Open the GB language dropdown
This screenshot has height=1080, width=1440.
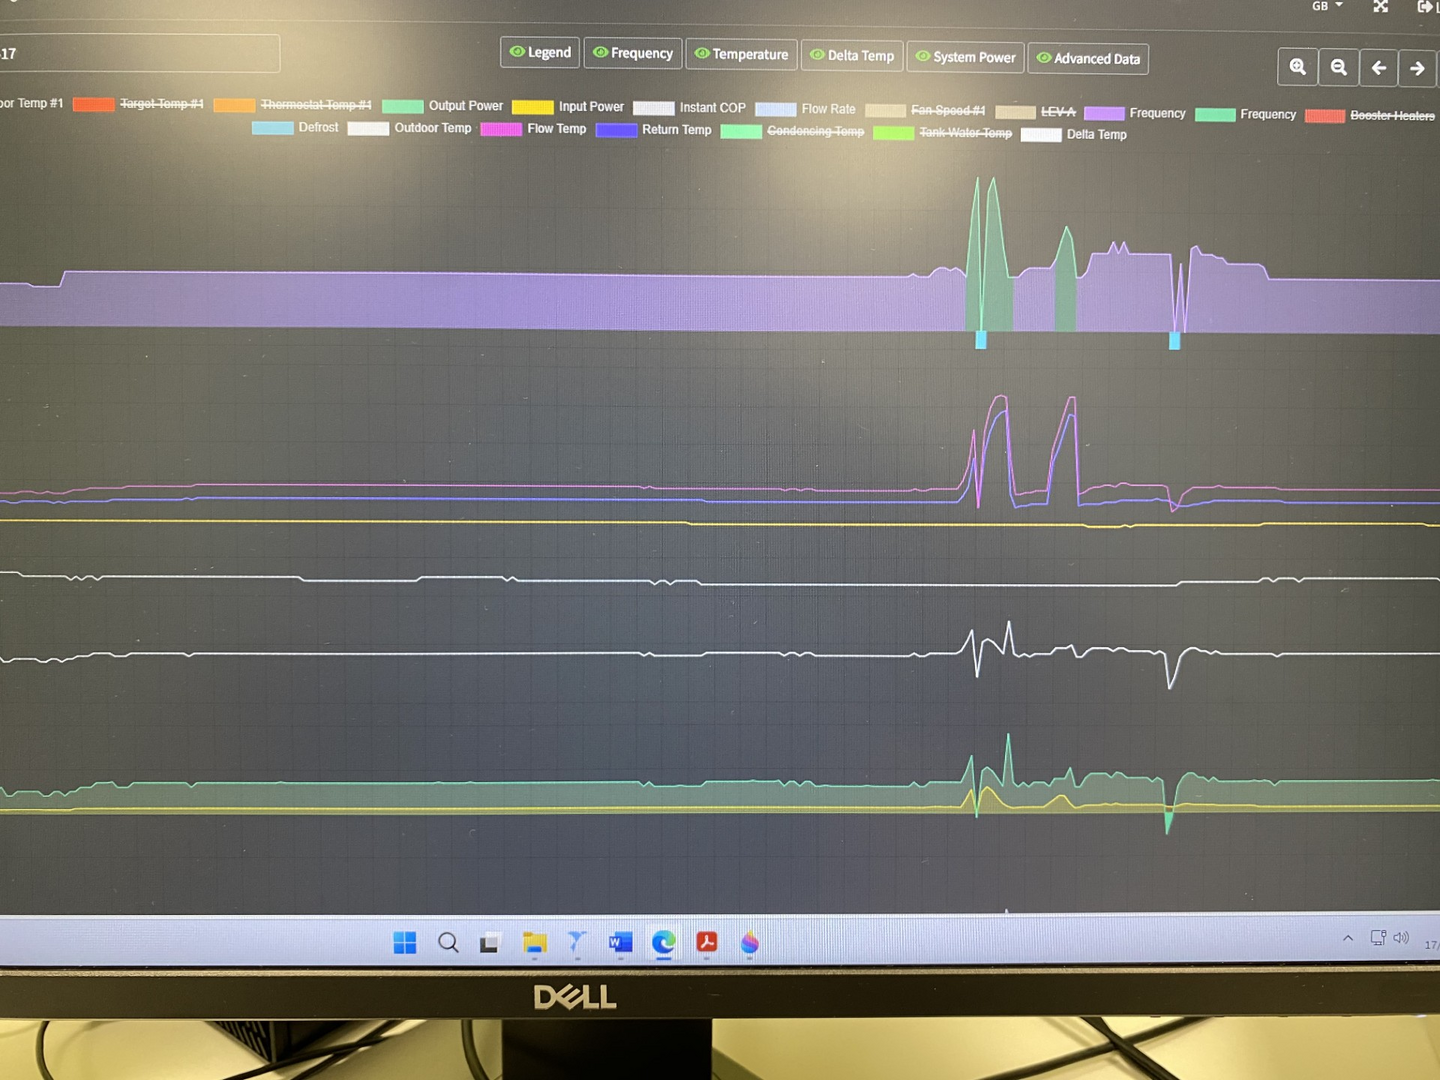tap(1327, 6)
